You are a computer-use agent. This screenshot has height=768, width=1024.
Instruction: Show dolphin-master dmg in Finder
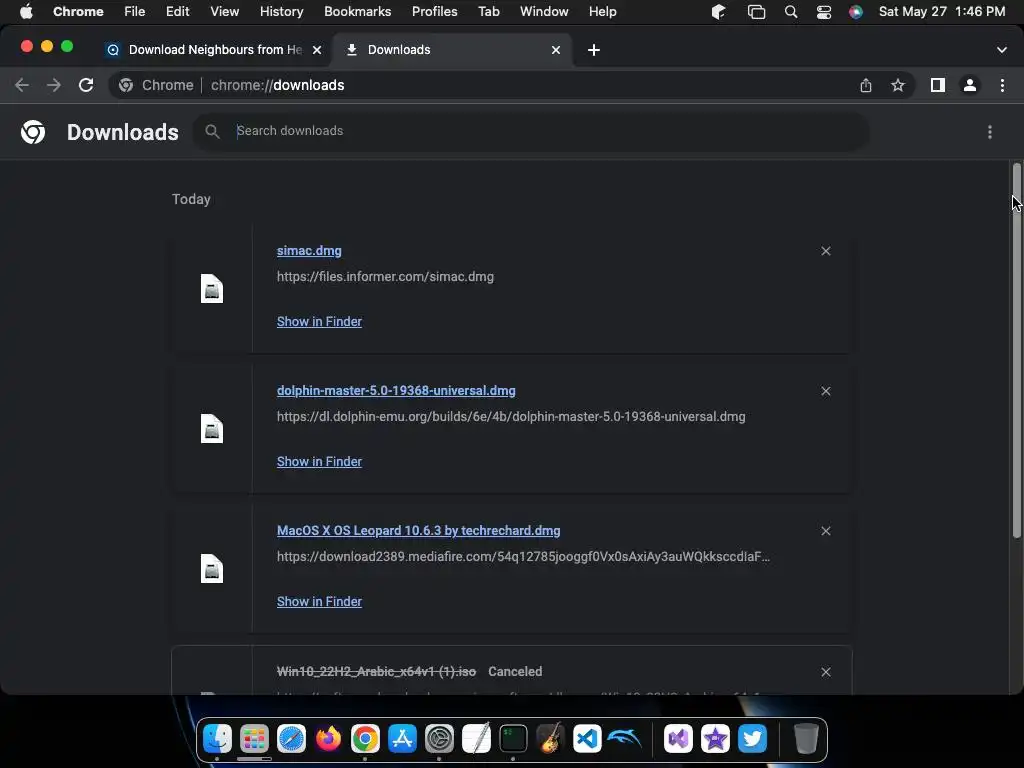coord(319,462)
